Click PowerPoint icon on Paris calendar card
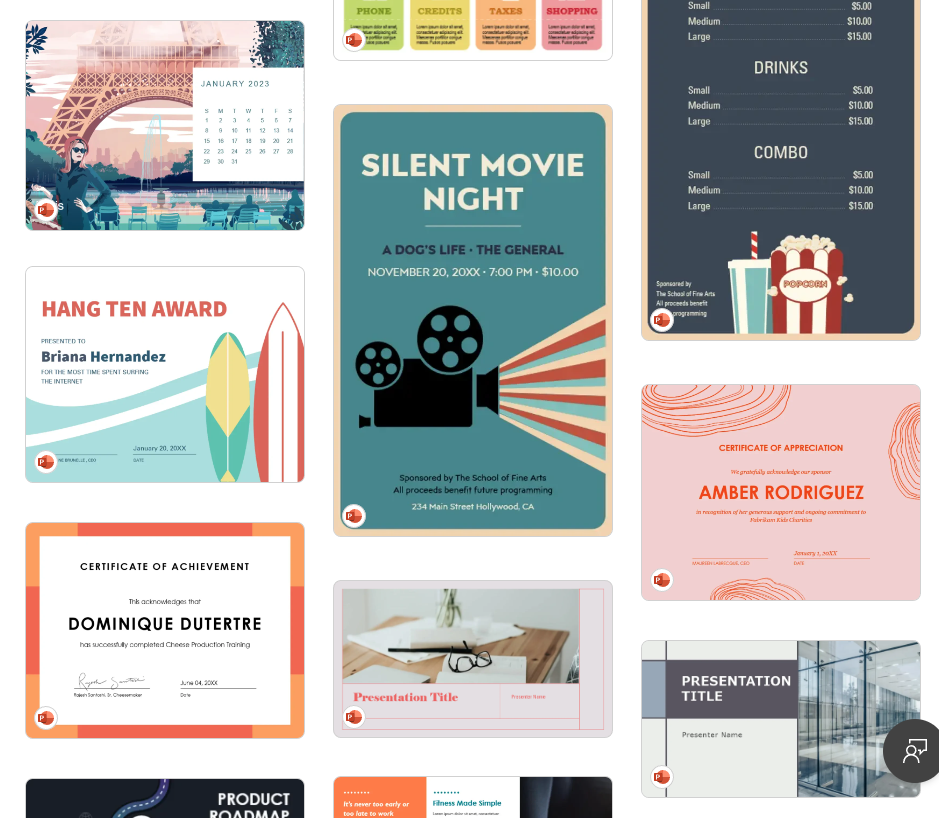 tap(46, 210)
